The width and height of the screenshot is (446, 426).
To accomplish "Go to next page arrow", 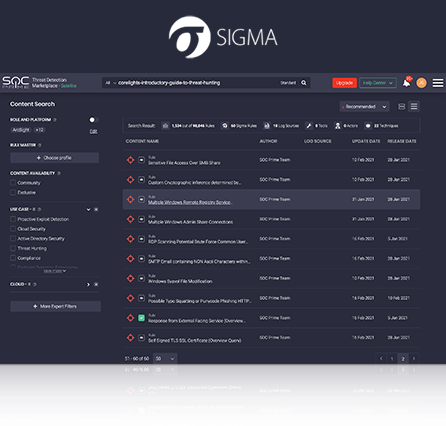I will click(x=414, y=359).
